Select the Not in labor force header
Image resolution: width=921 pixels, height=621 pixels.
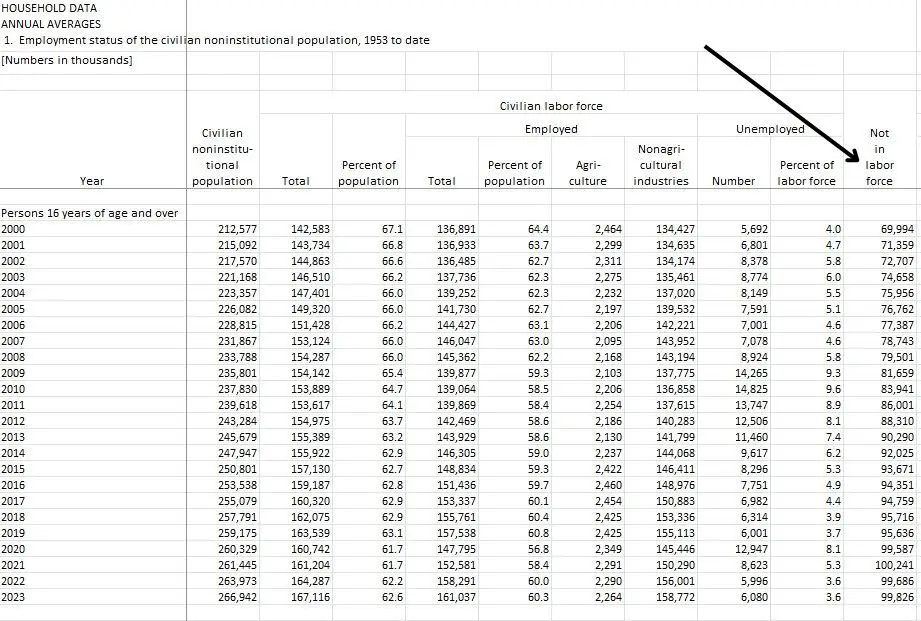tap(879, 157)
